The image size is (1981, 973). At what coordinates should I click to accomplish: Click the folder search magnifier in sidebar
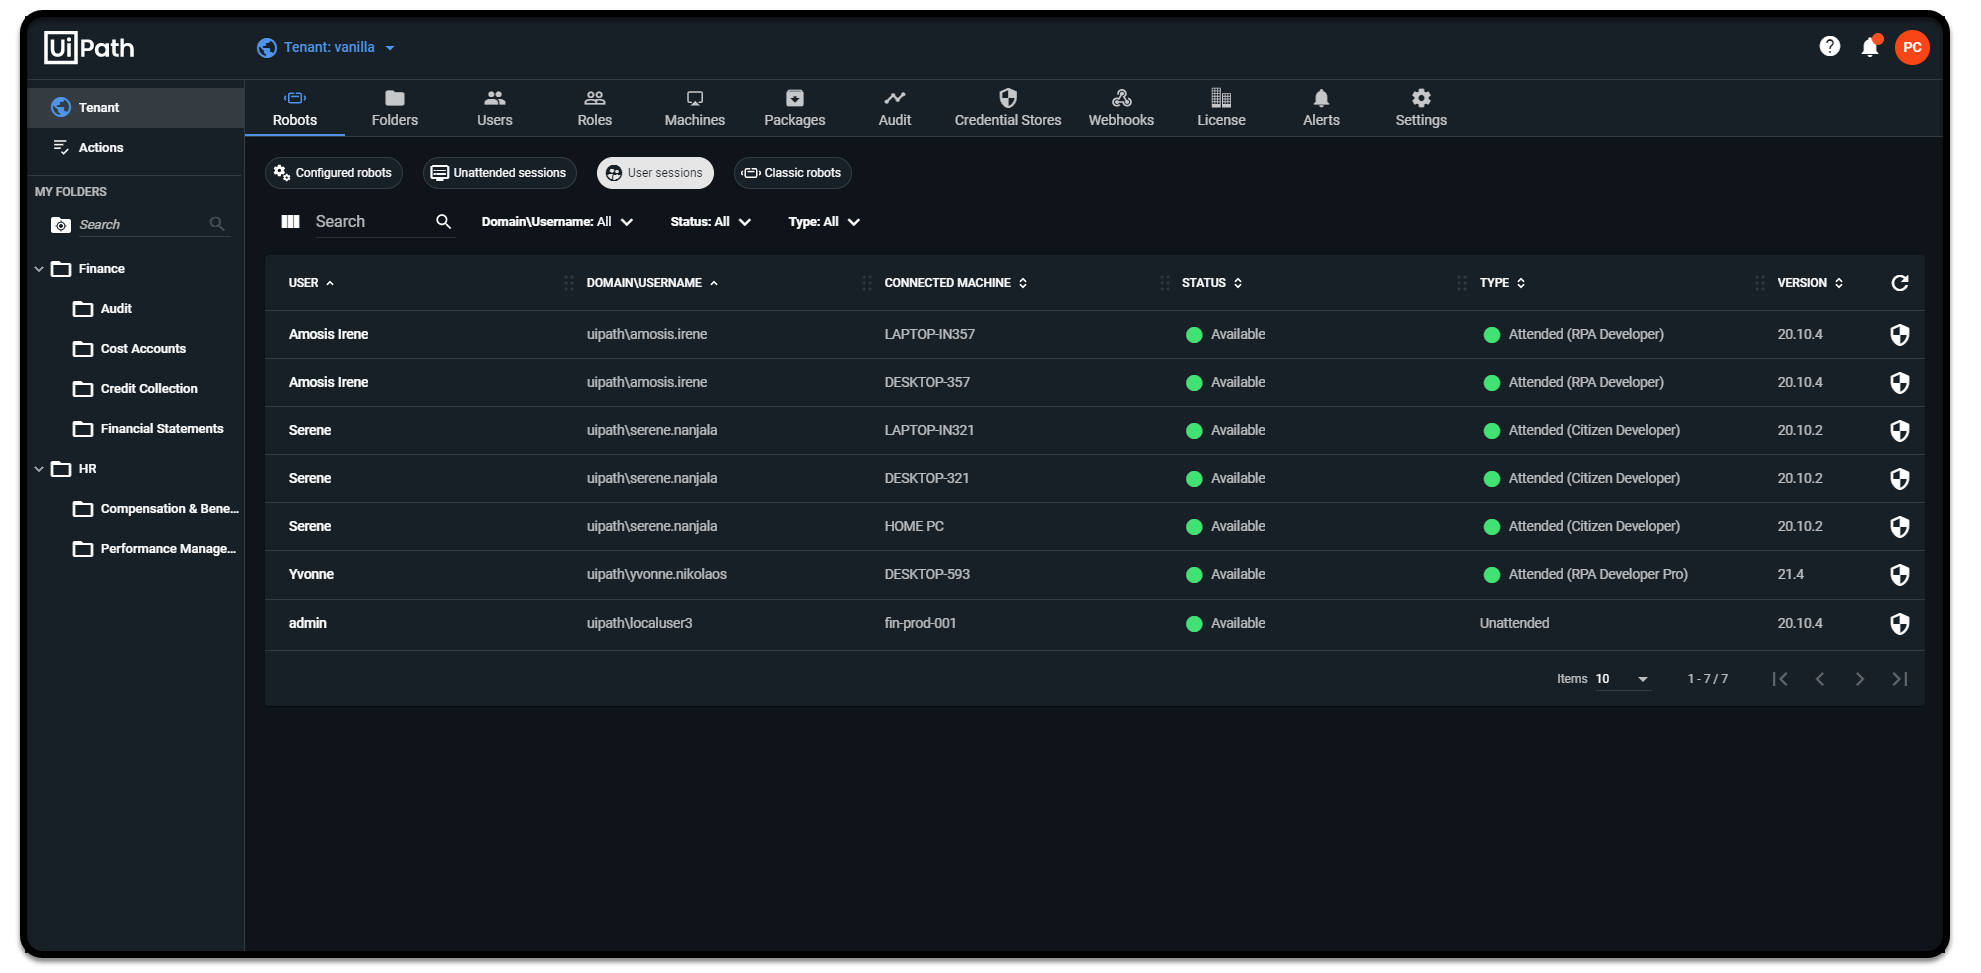217,224
